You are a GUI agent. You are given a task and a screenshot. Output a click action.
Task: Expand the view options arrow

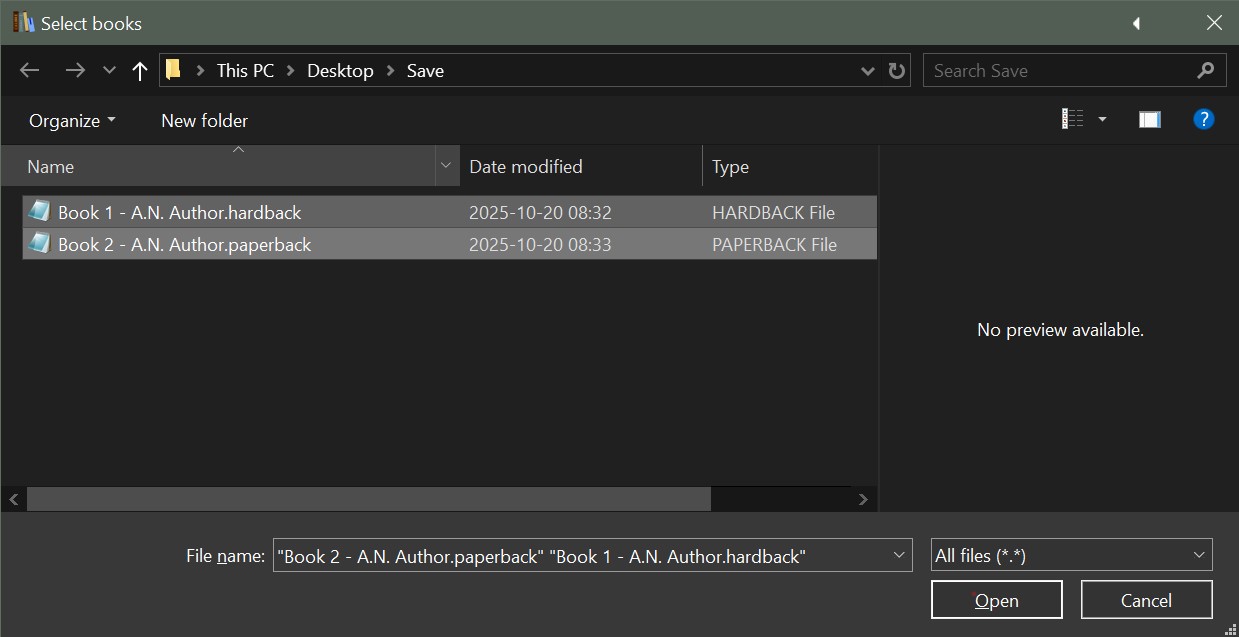[1102, 119]
